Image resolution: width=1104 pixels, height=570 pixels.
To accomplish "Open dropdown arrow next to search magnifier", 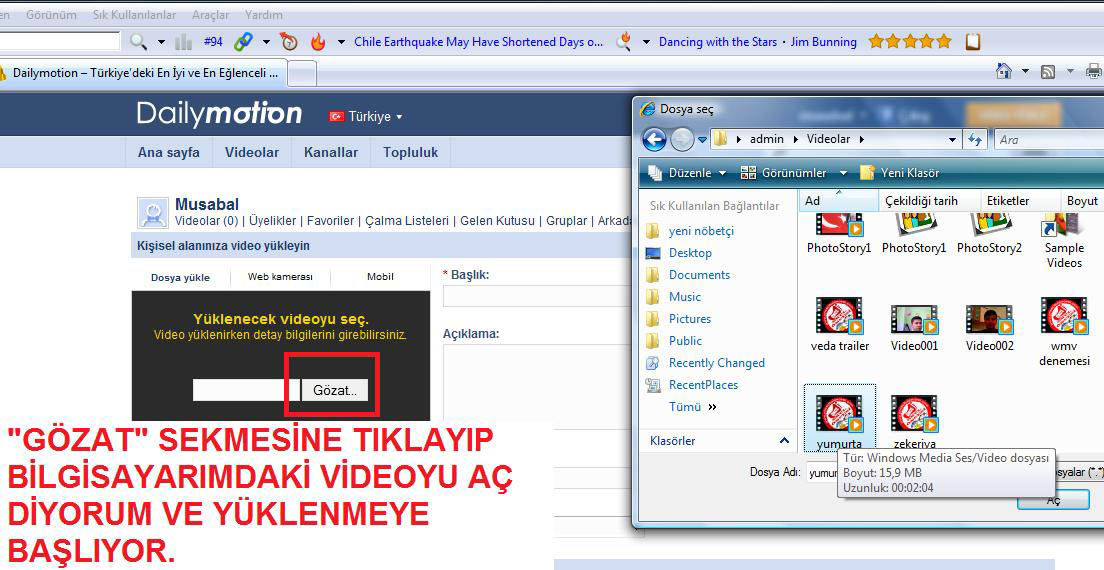I will 161,42.
